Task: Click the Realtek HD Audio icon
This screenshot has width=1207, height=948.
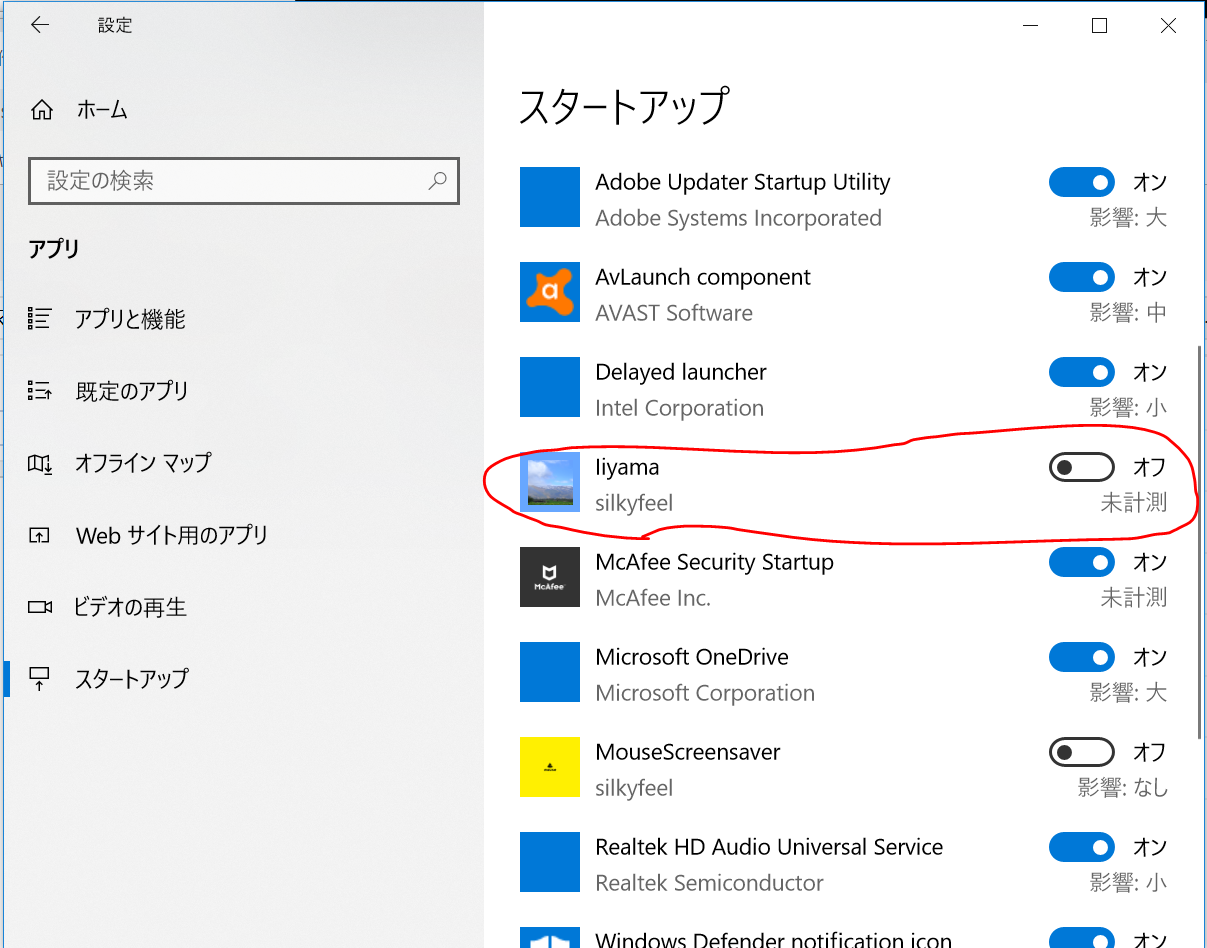Action: 550,862
